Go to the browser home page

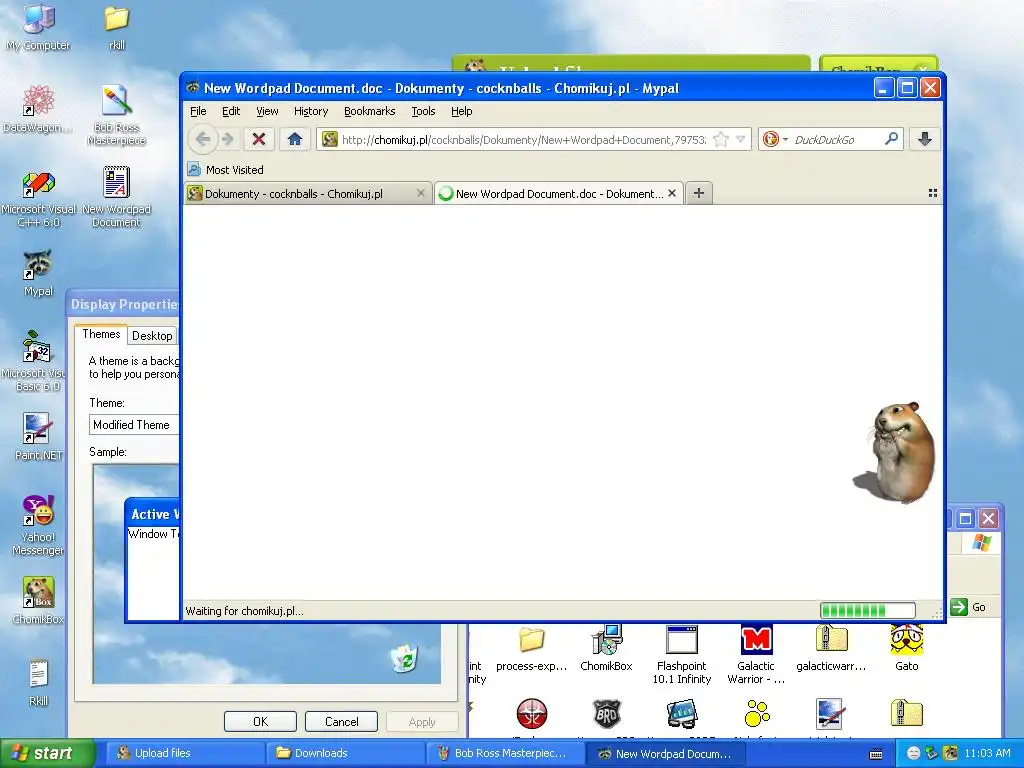pos(295,139)
